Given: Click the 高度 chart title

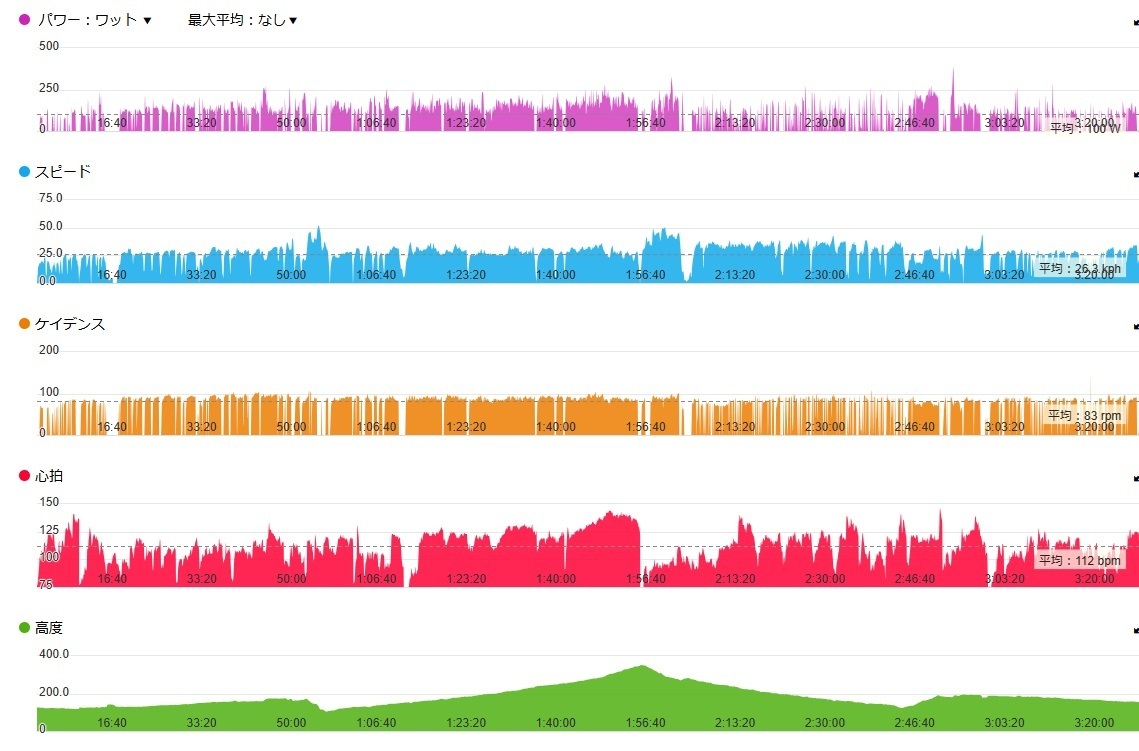Looking at the screenshot, I should click(x=49, y=627).
